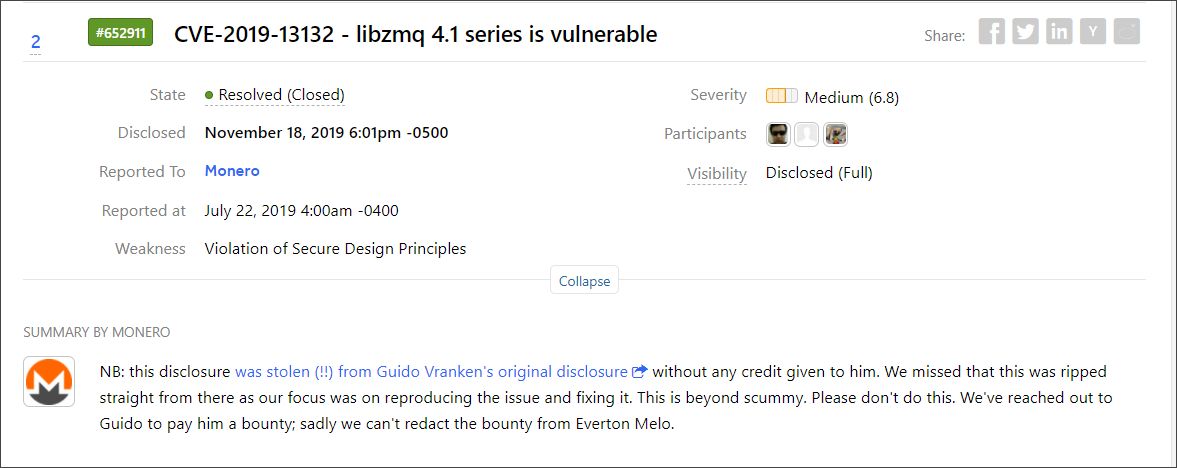Image resolution: width=1177 pixels, height=468 pixels.
Task: Click the Visibility label
Action: (x=717, y=174)
